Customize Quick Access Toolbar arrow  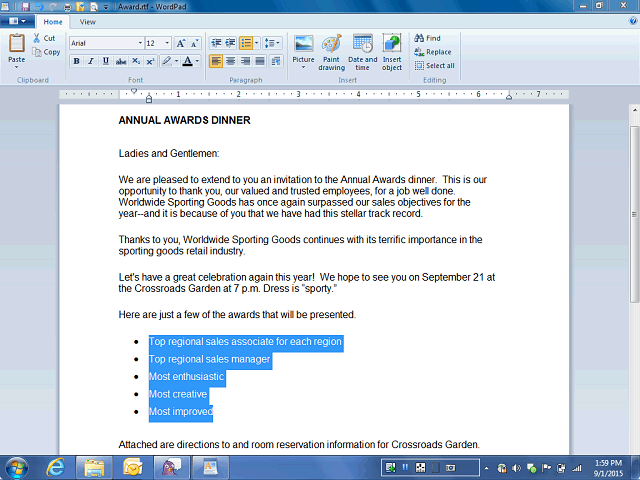click(x=106, y=7)
